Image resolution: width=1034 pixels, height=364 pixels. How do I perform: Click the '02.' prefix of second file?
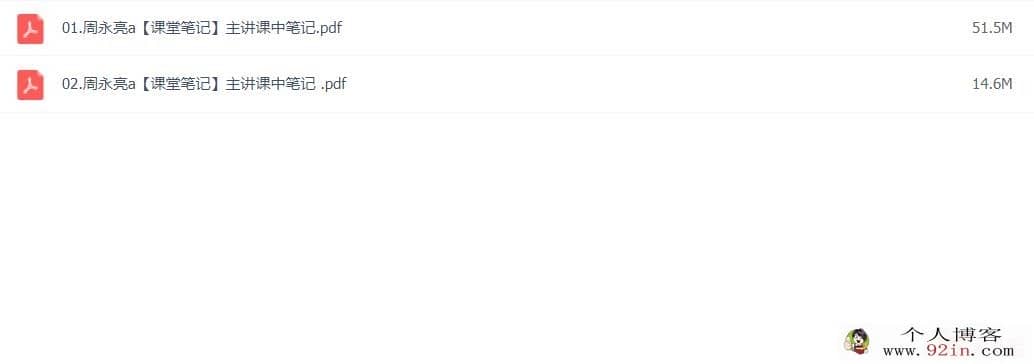point(72,85)
